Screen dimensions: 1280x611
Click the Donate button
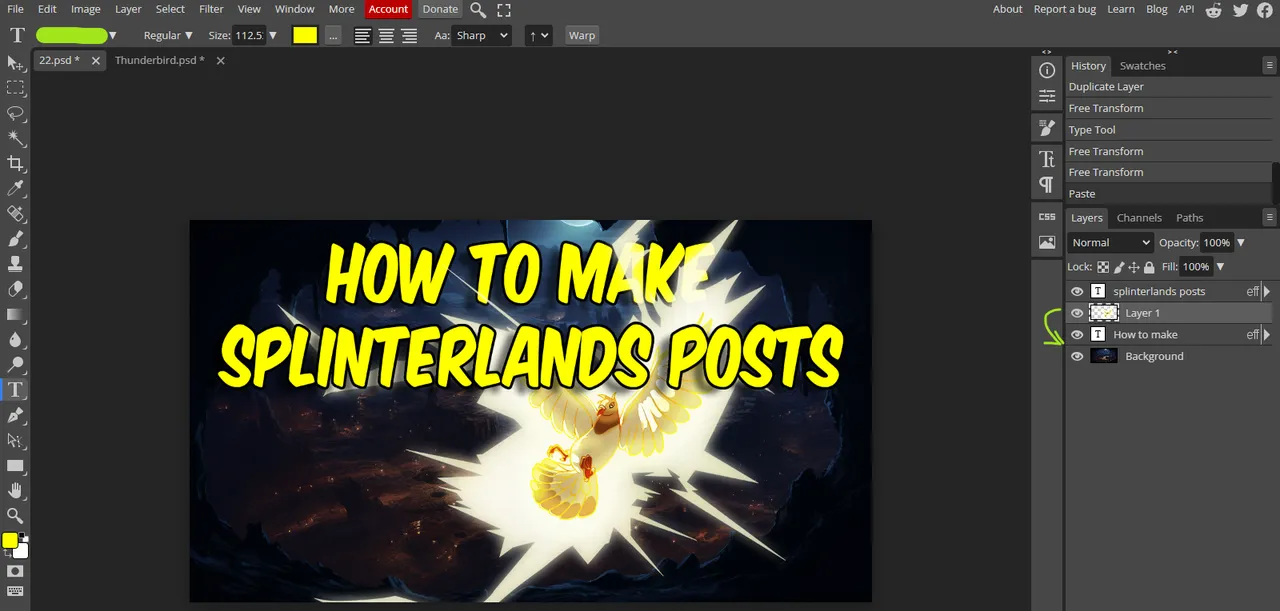point(440,9)
